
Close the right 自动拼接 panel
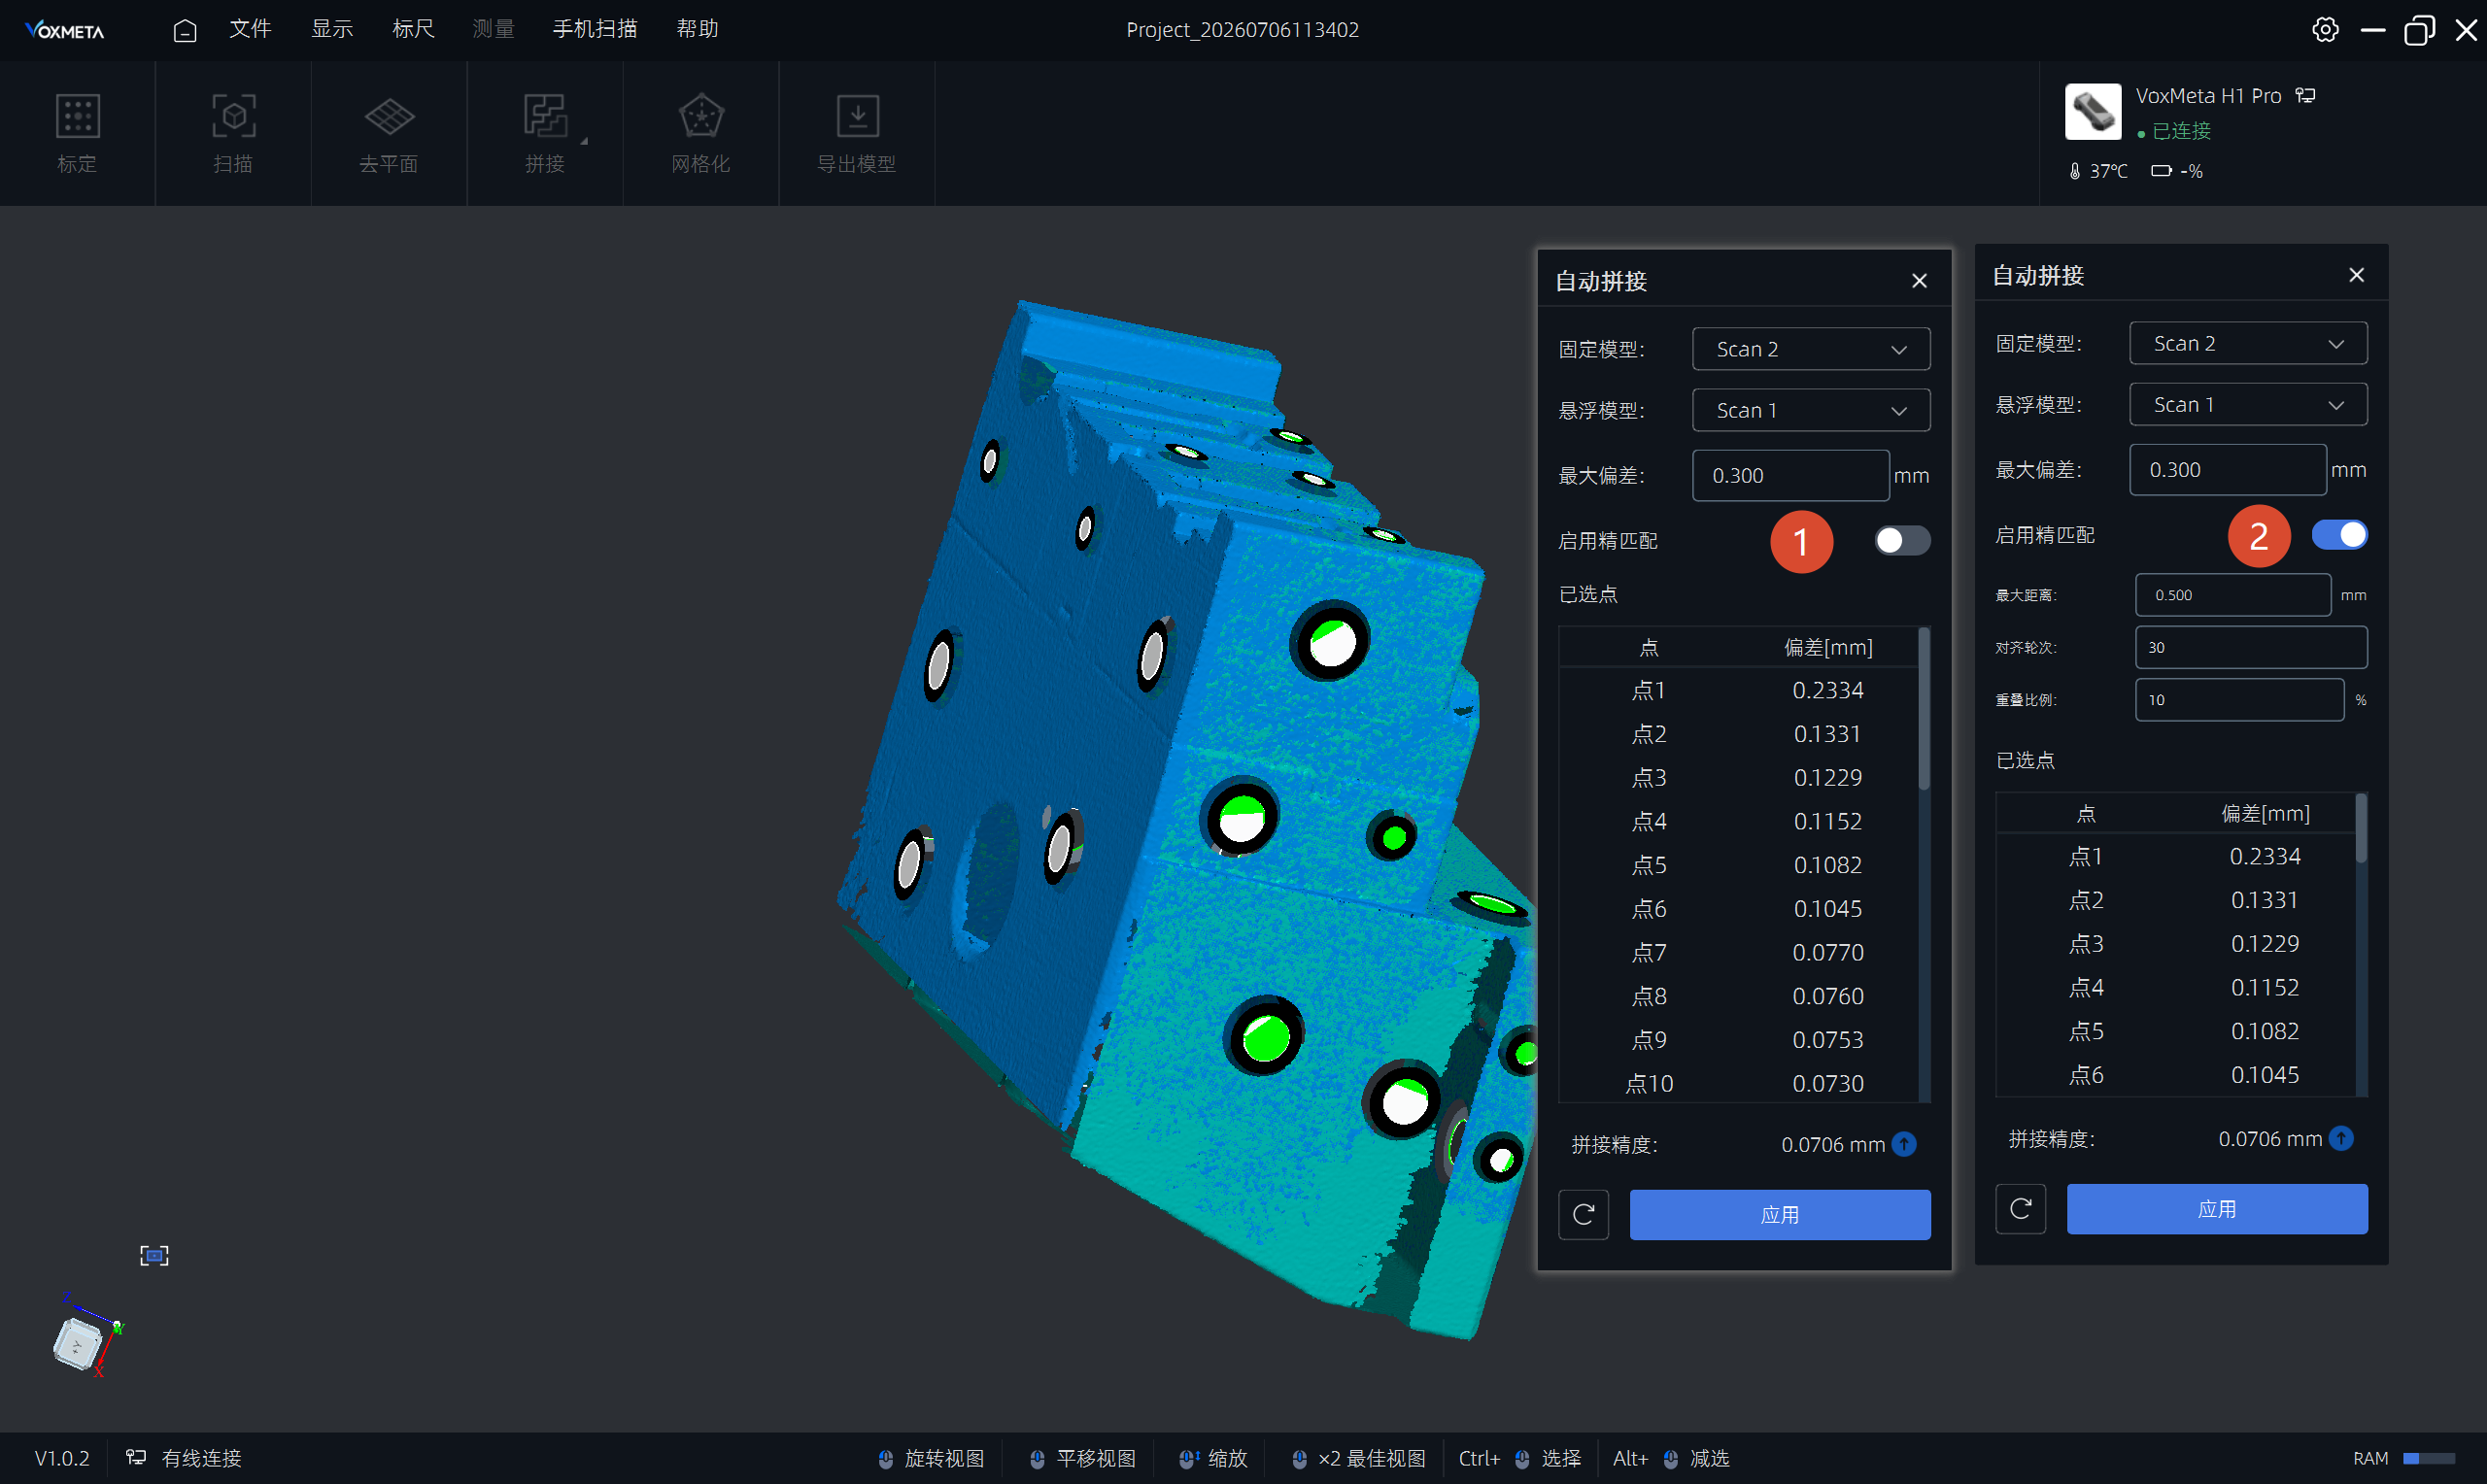[x=2357, y=275]
